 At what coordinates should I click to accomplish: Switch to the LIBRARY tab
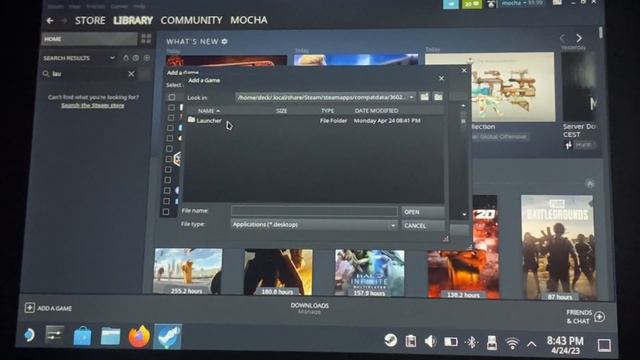click(x=133, y=20)
